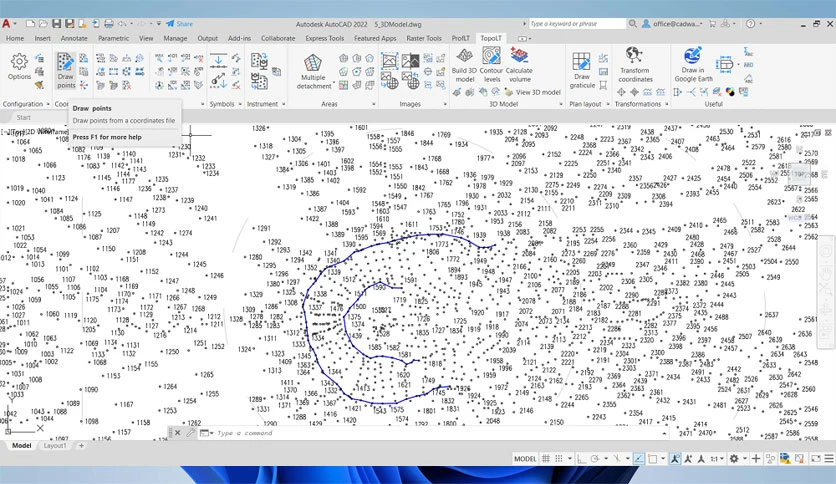Toggle drawing grid display in status bar
Screen dimensions: 836x484
(x=546, y=458)
